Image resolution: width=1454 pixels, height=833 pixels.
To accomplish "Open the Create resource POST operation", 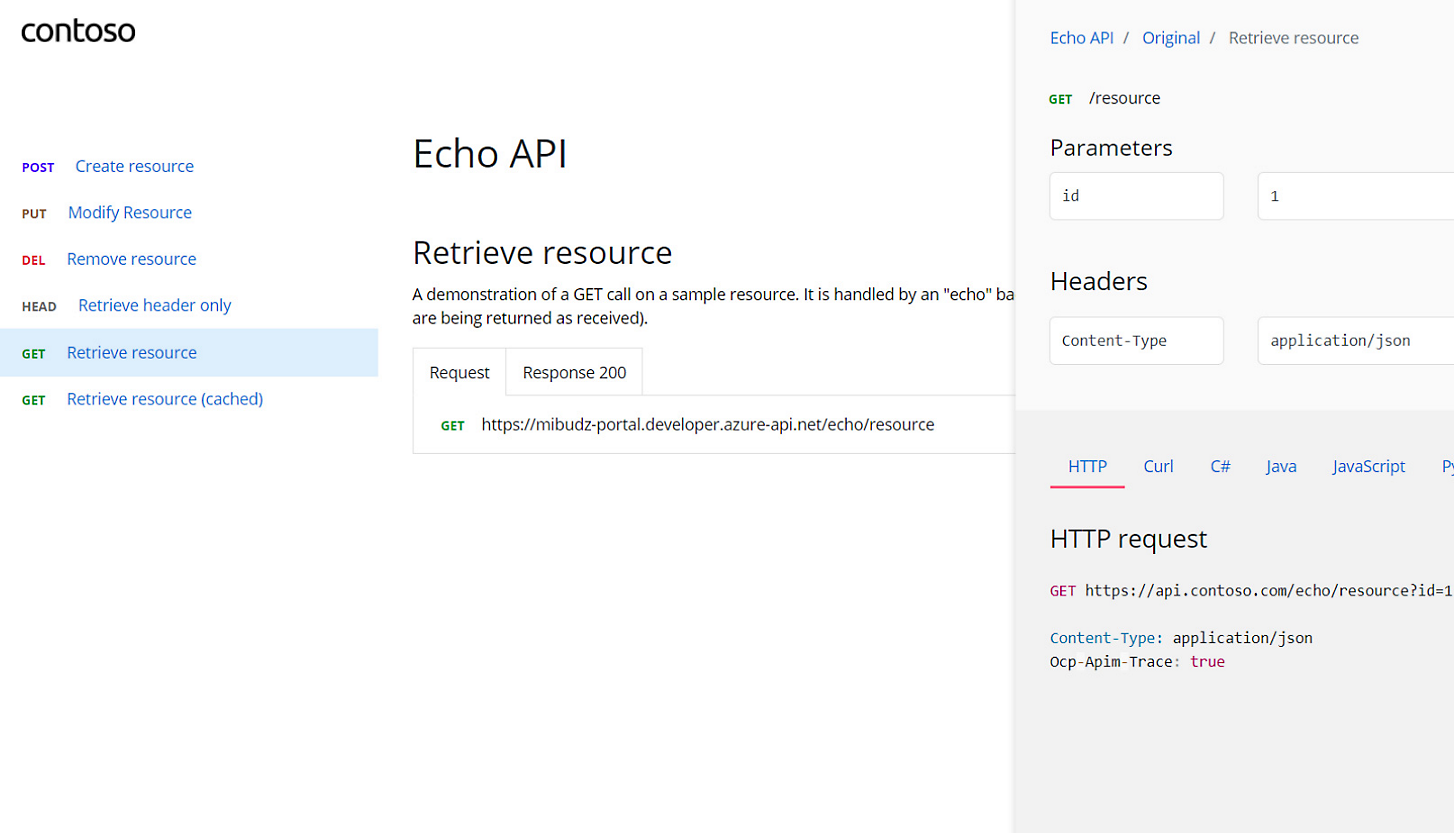I will [134, 166].
